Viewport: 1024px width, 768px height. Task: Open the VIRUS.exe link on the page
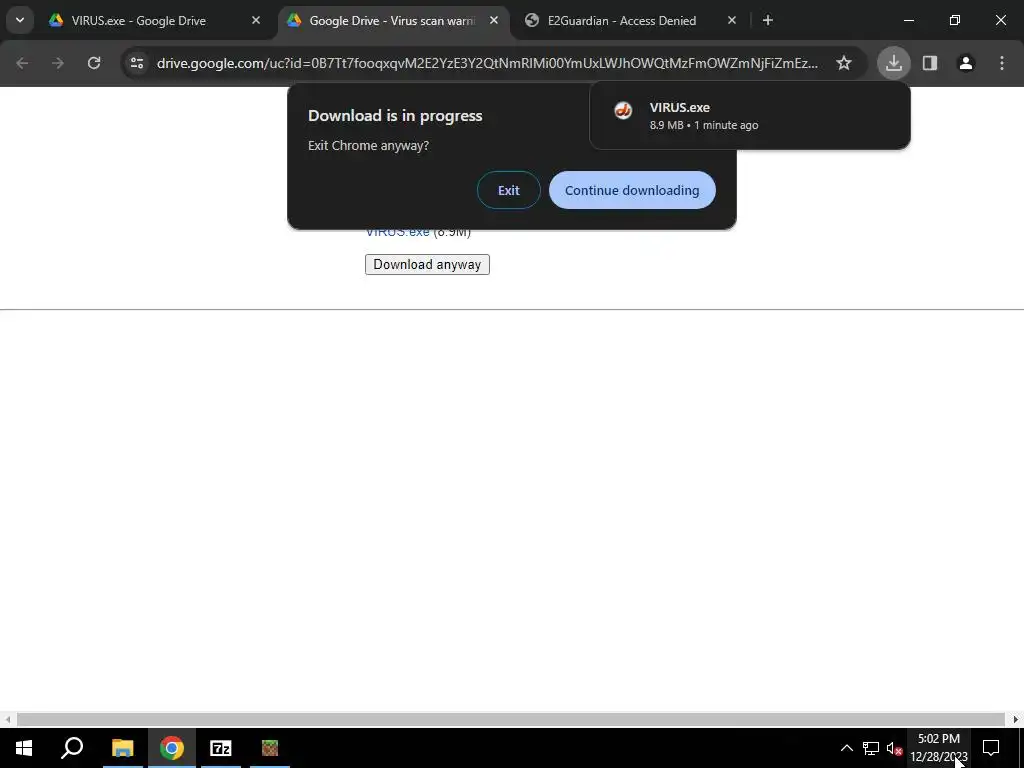click(x=398, y=232)
